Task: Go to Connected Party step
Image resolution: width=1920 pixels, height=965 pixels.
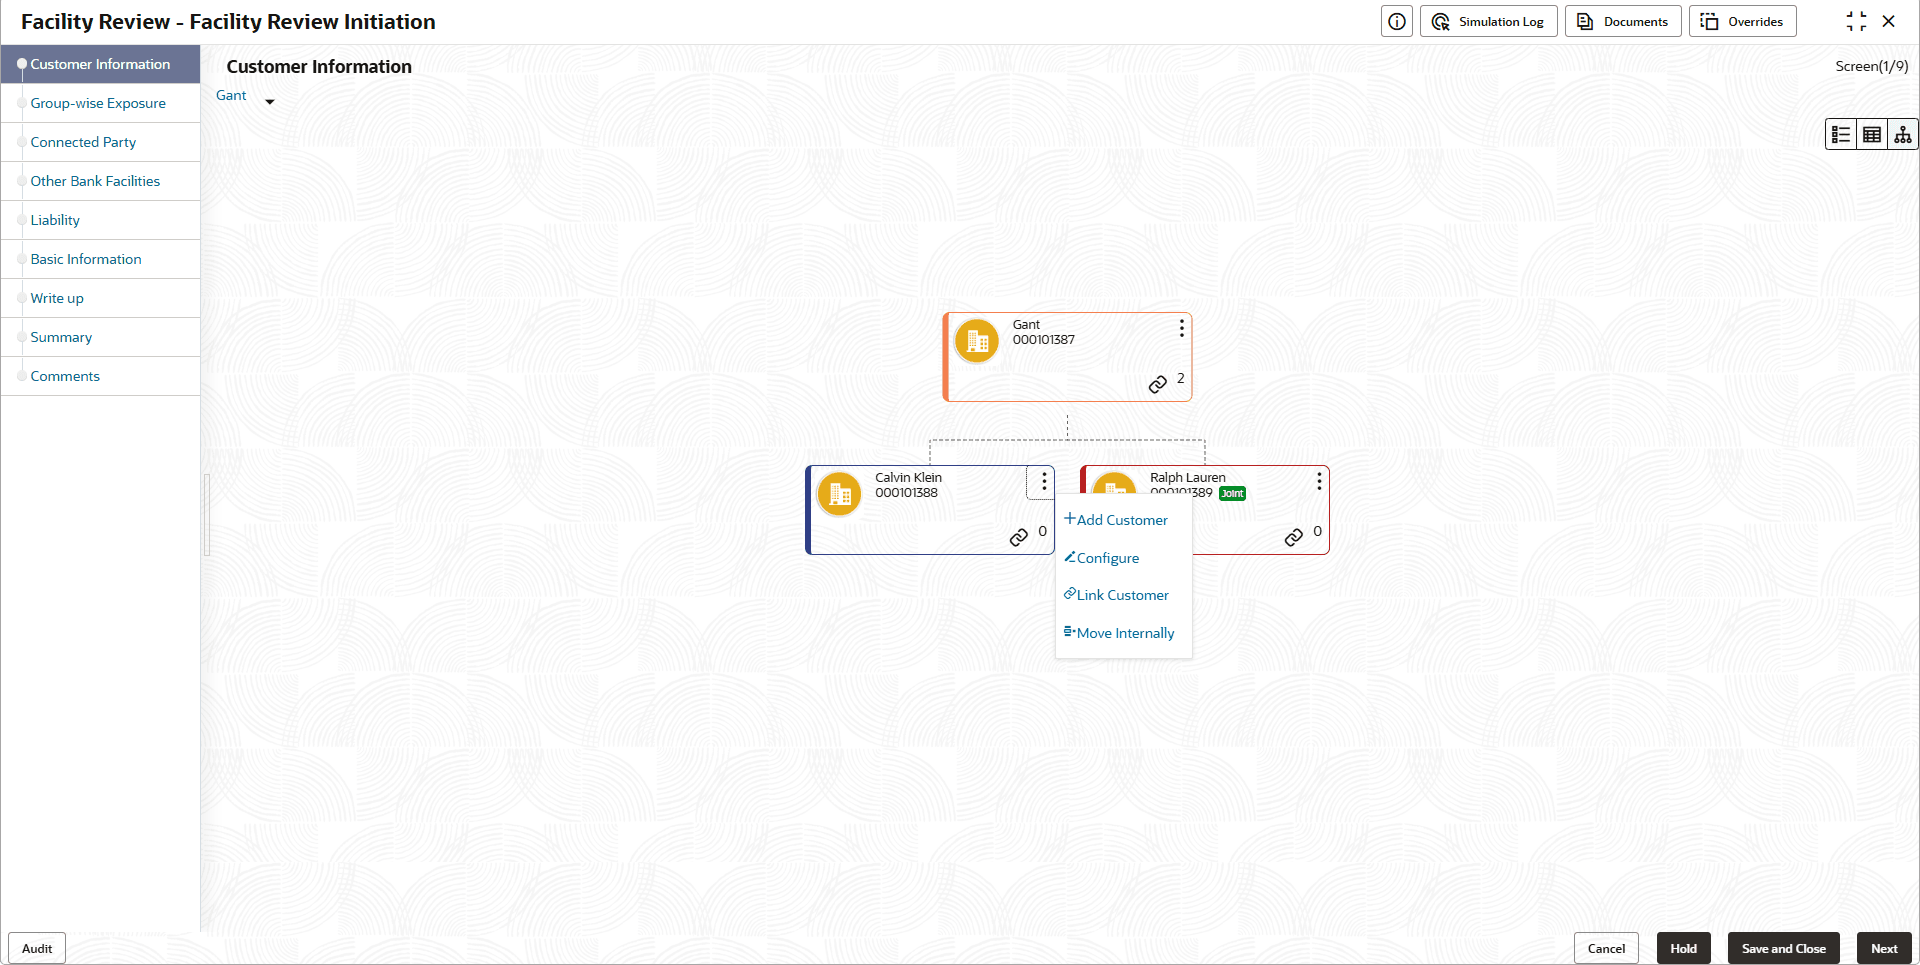Action: click(100, 142)
